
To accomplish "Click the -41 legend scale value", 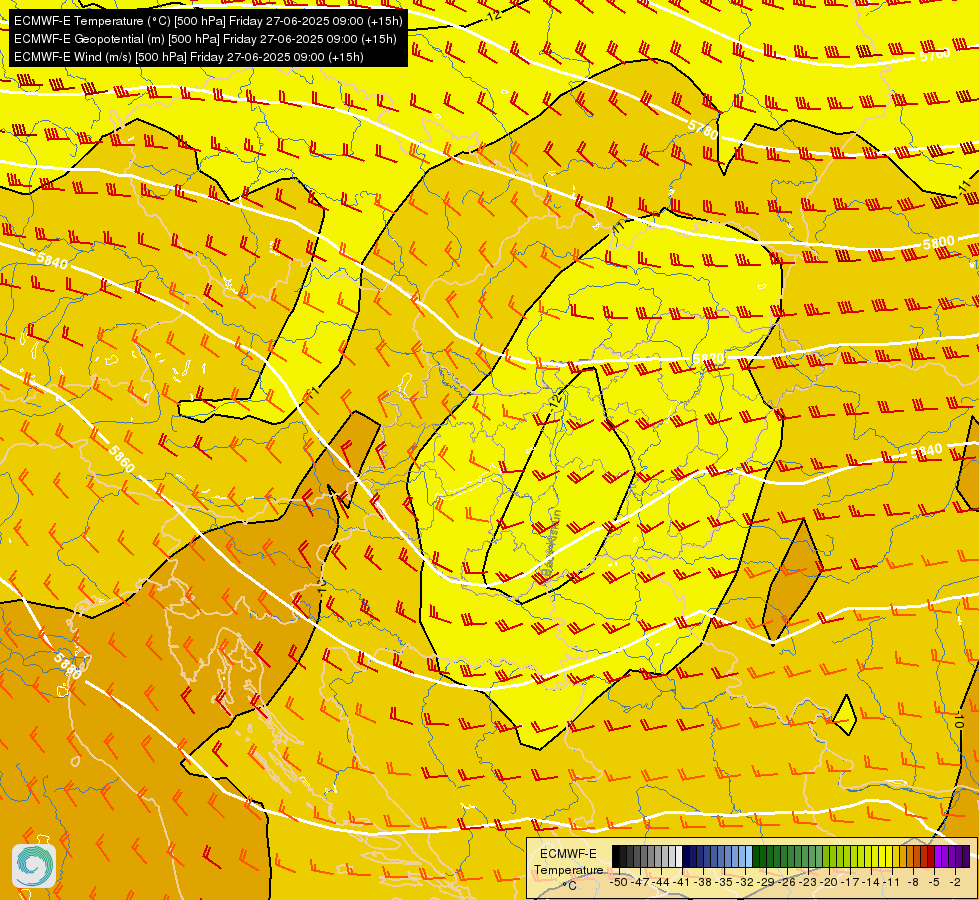I will pos(682,883).
